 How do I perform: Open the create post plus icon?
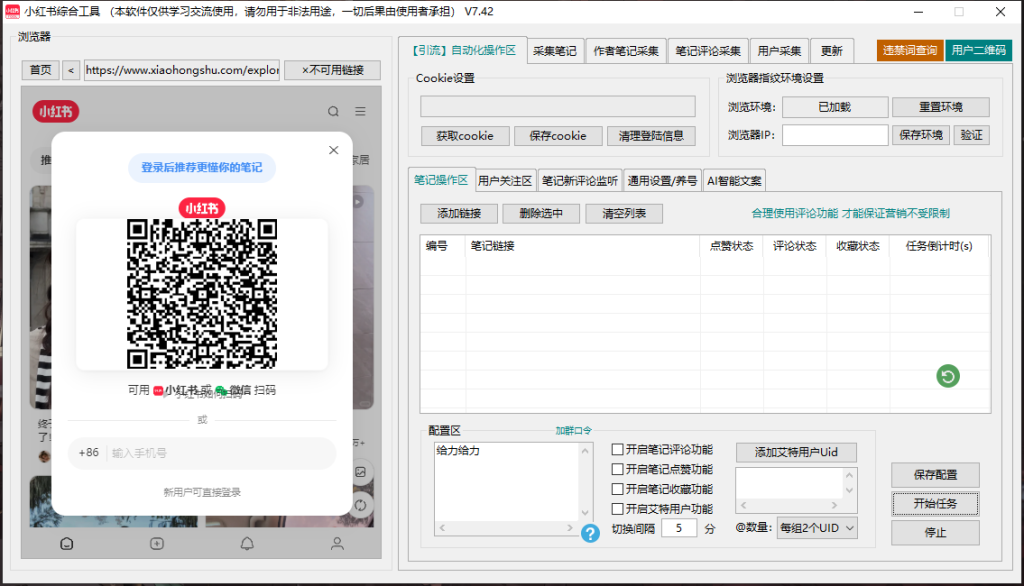tap(156, 543)
